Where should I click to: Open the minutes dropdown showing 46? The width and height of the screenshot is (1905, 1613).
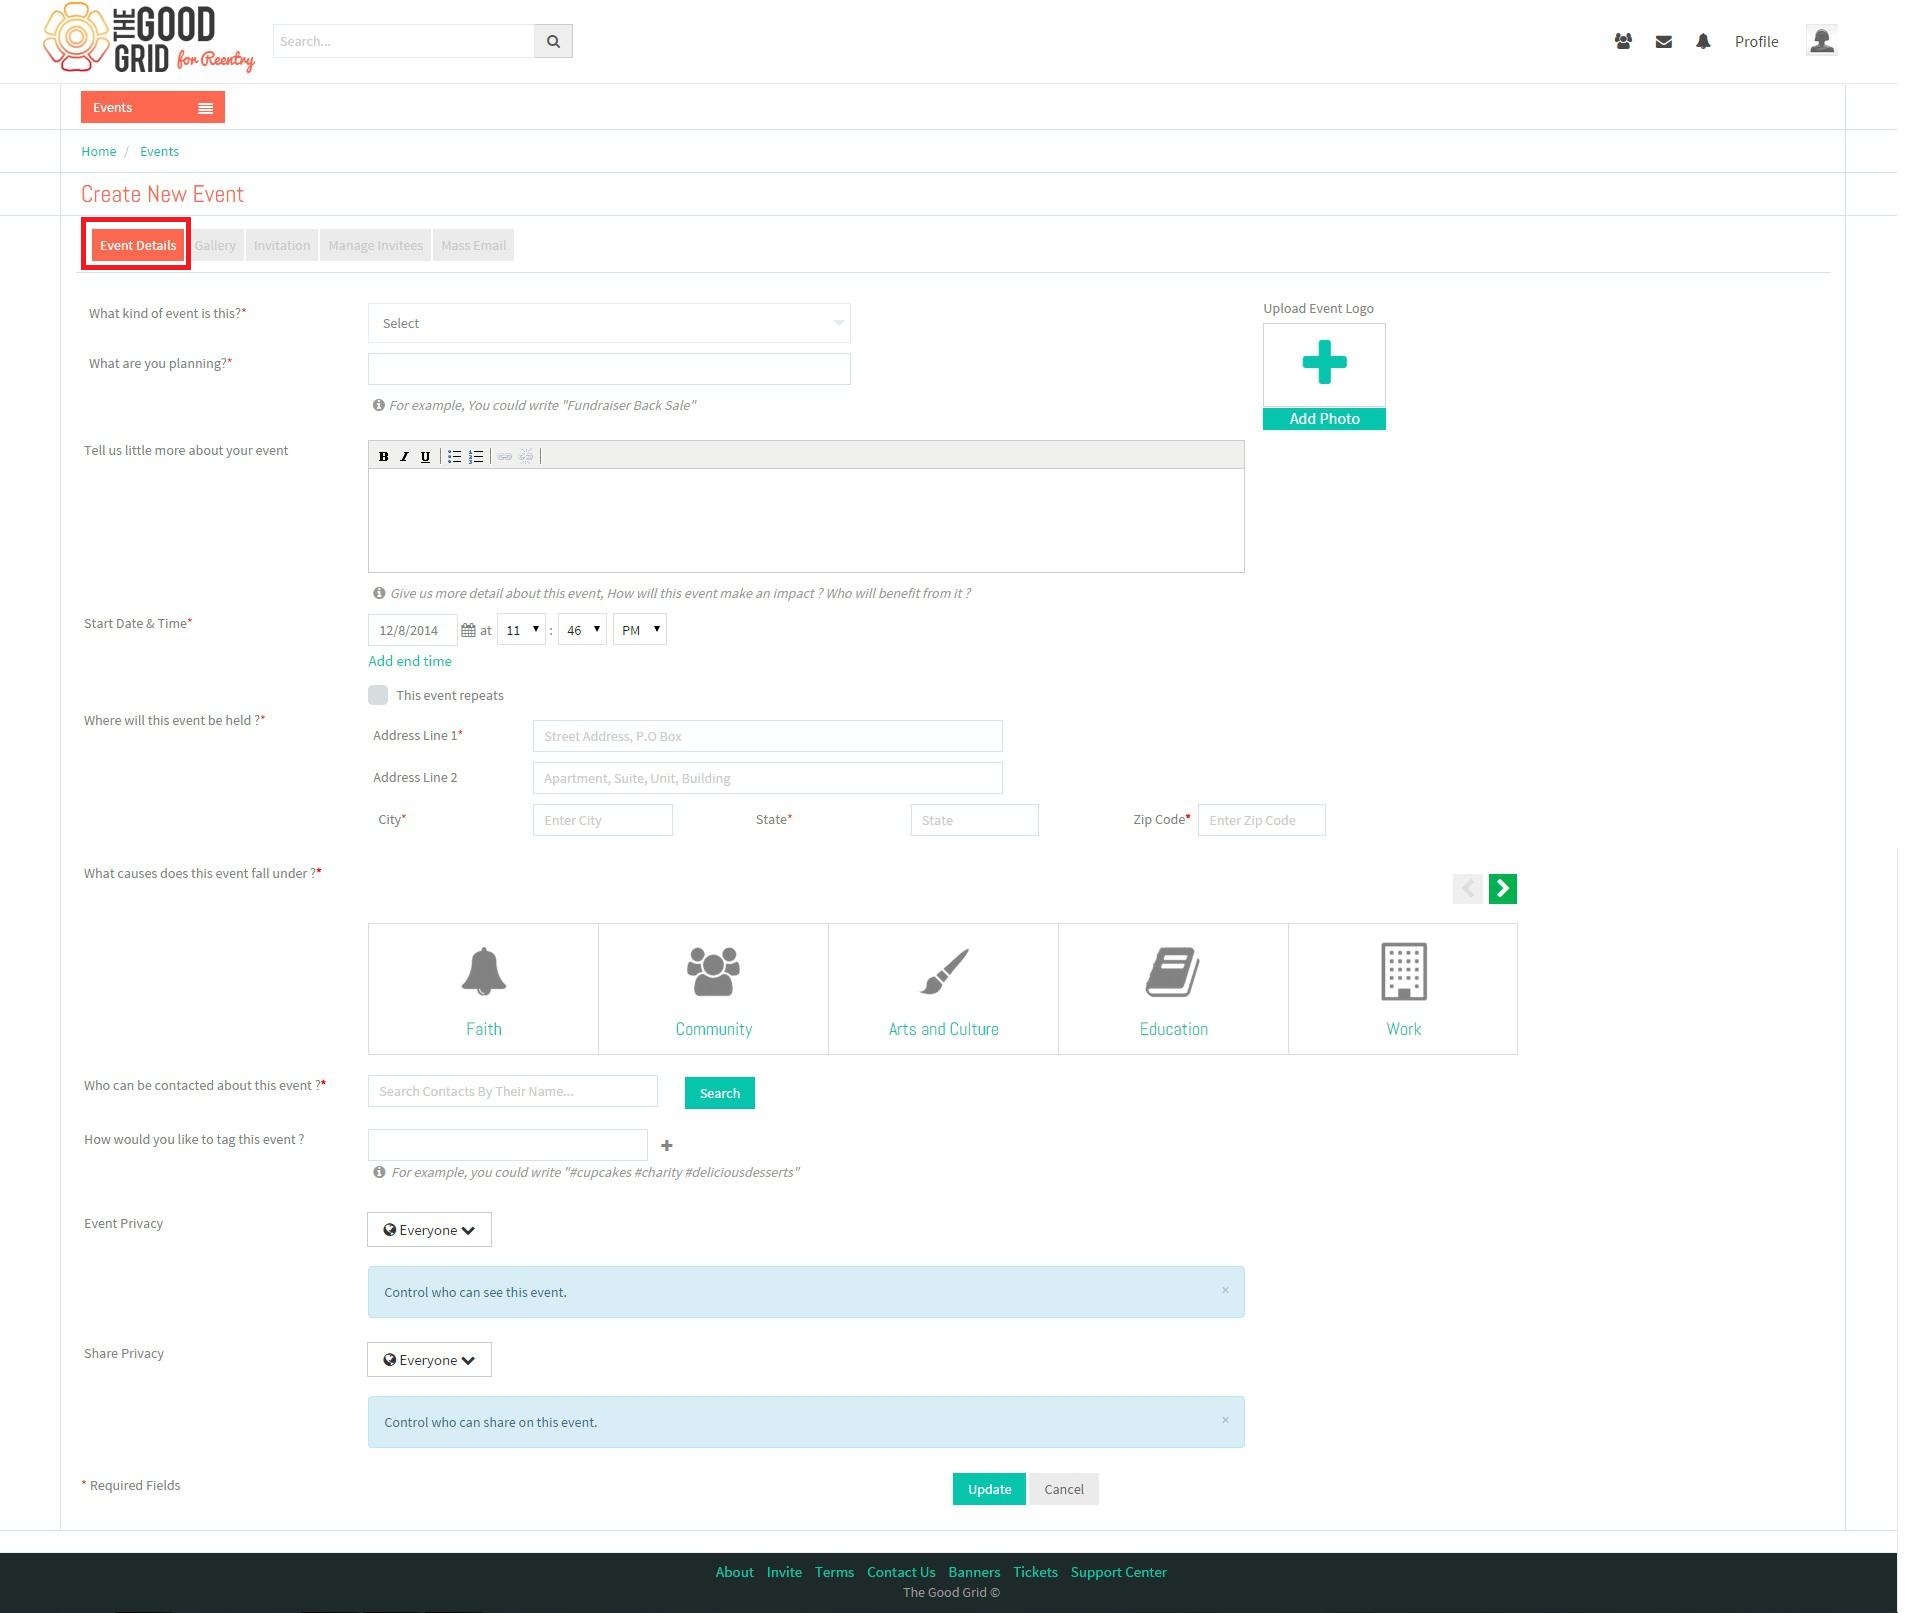[x=582, y=630]
